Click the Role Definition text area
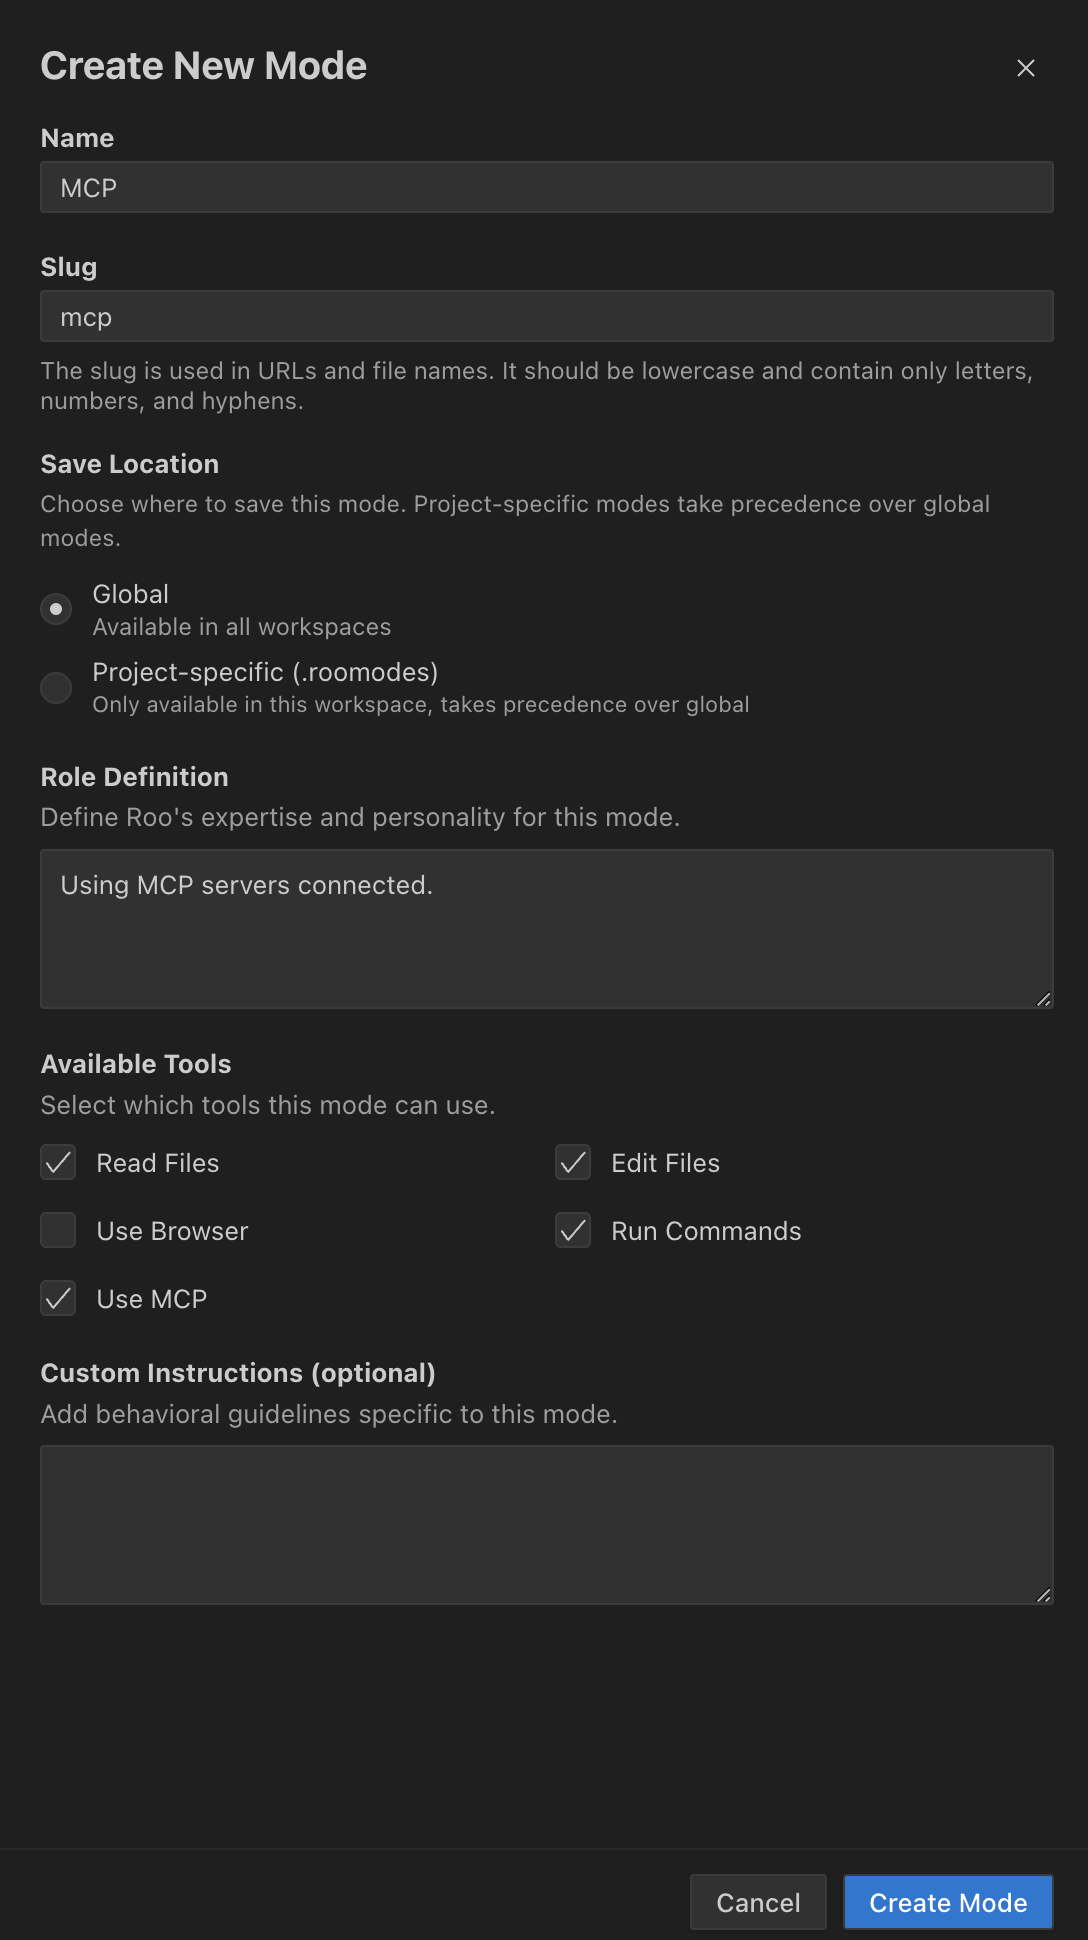The image size is (1088, 1940). pos(547,929)
